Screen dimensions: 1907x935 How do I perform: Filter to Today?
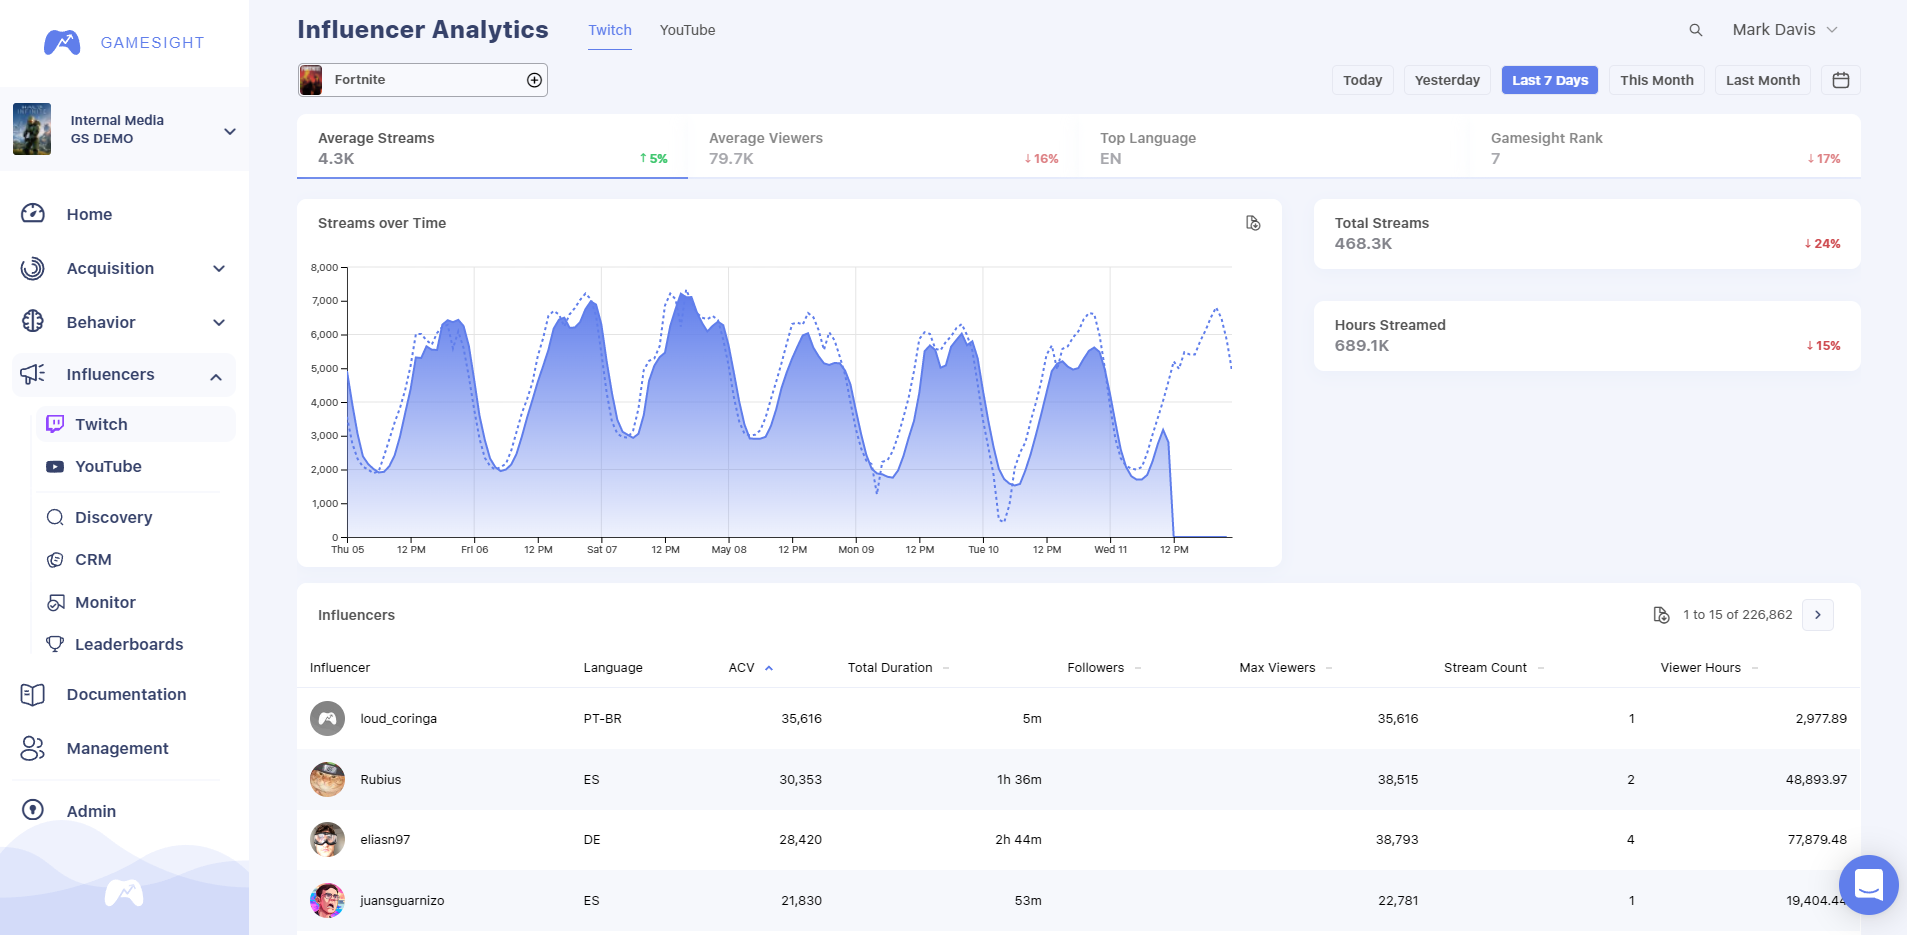pyautogui.click(x=1362, y=80)
